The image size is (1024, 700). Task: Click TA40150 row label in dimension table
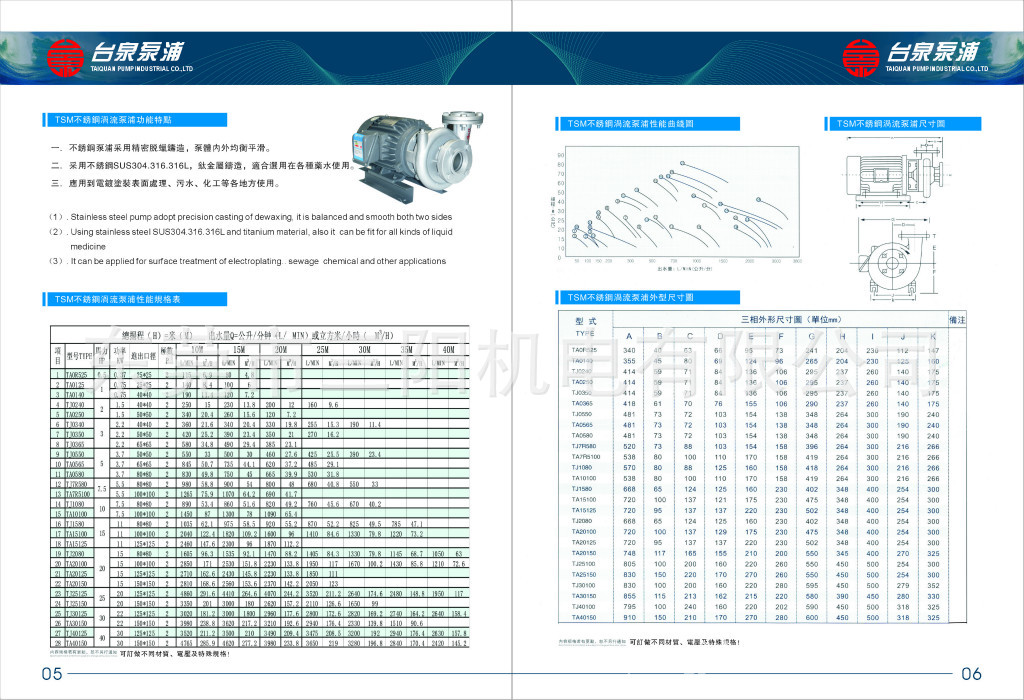[x=584, y=617]
